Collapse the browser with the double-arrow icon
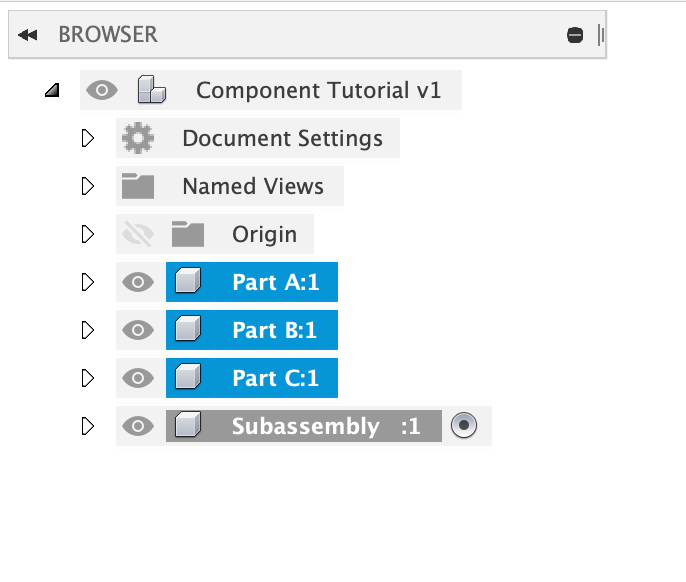This screenshot has height=582, width=686. (x=28, y=35)
